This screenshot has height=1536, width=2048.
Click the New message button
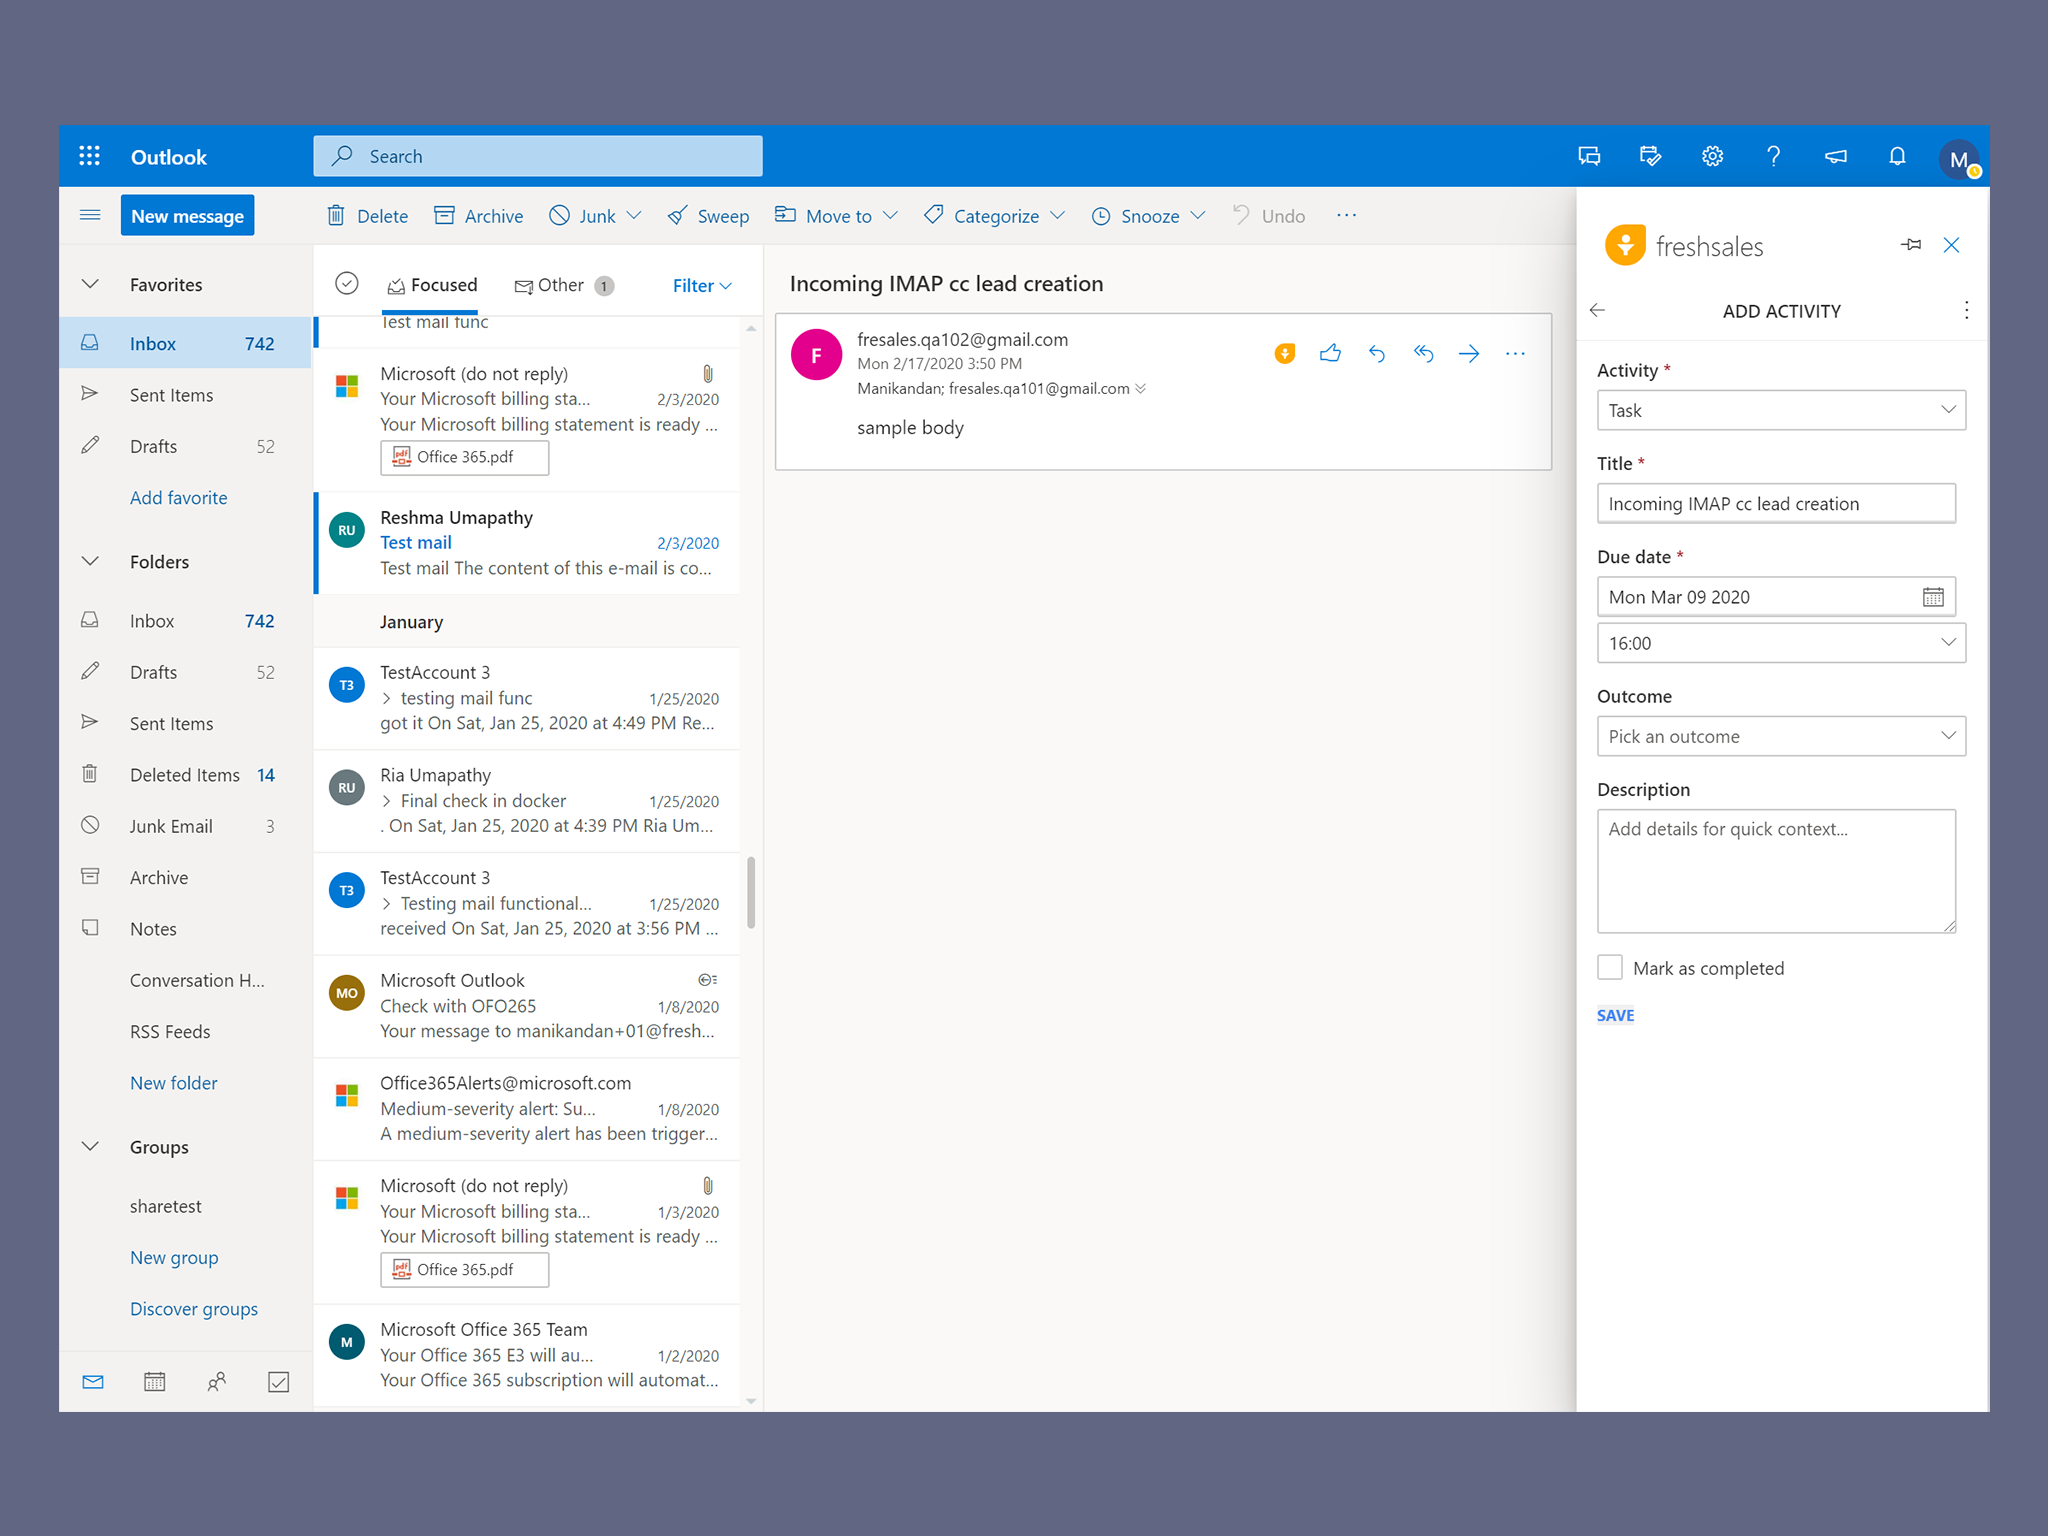(187, 215)
